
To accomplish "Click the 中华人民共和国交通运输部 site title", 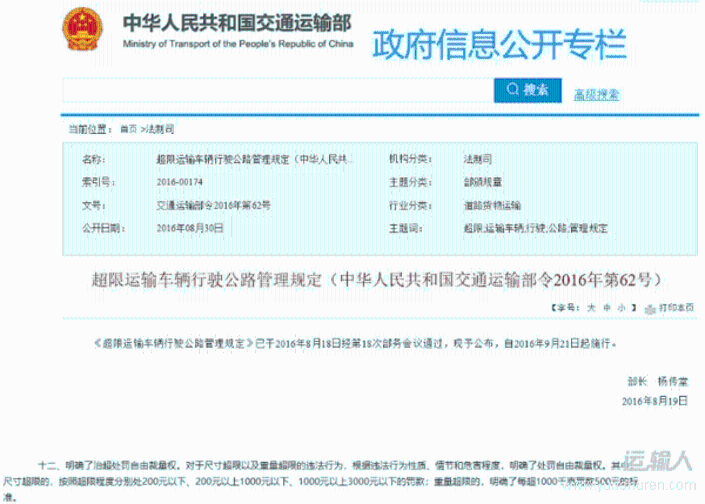I will click(237, 23).
